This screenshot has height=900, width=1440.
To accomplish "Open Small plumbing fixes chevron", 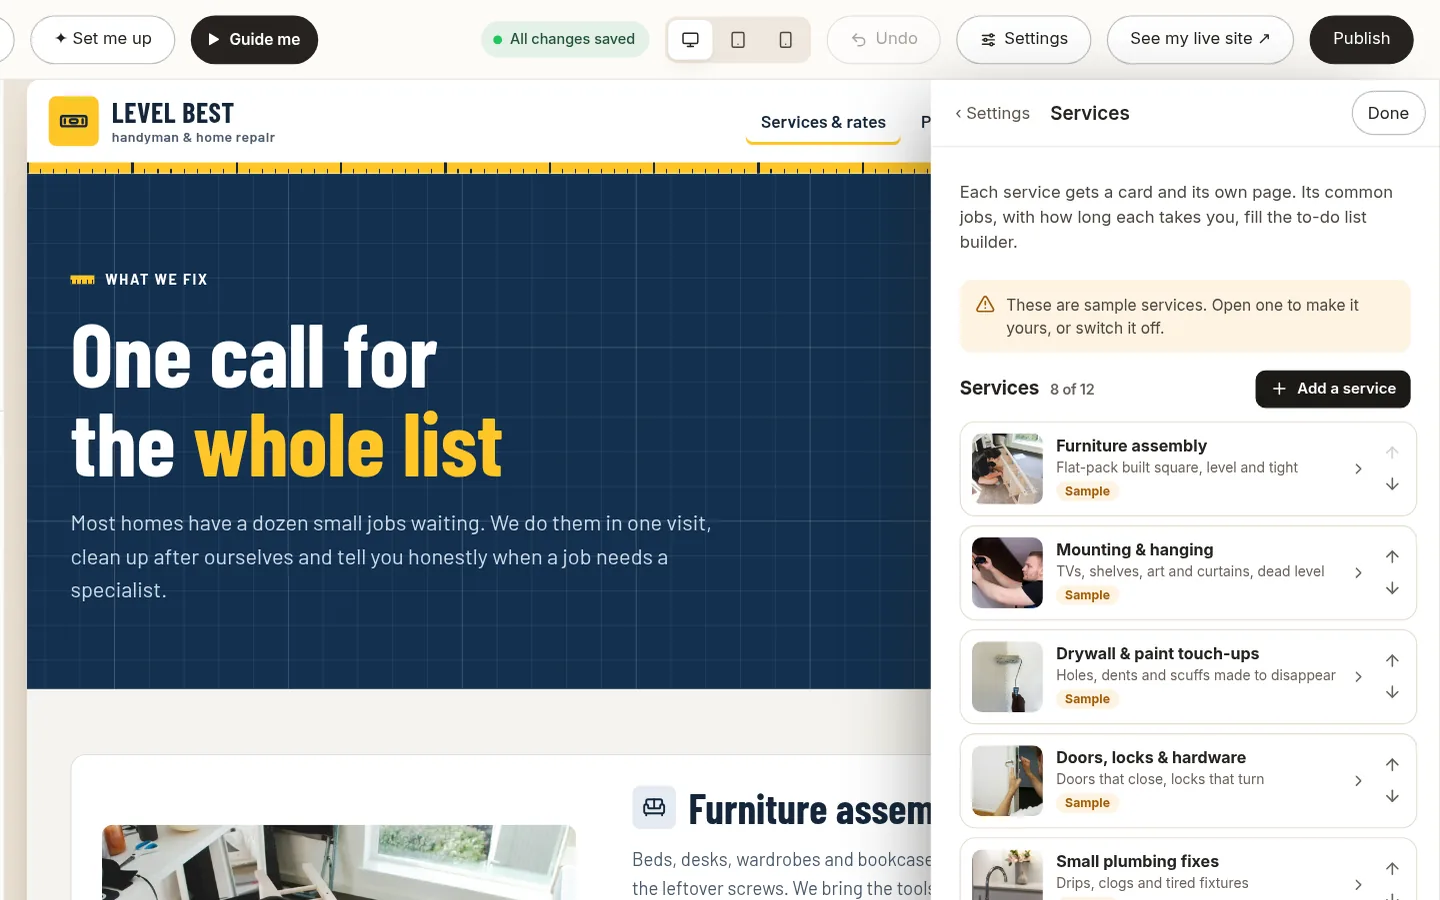I will click(x=1358, y=885).
